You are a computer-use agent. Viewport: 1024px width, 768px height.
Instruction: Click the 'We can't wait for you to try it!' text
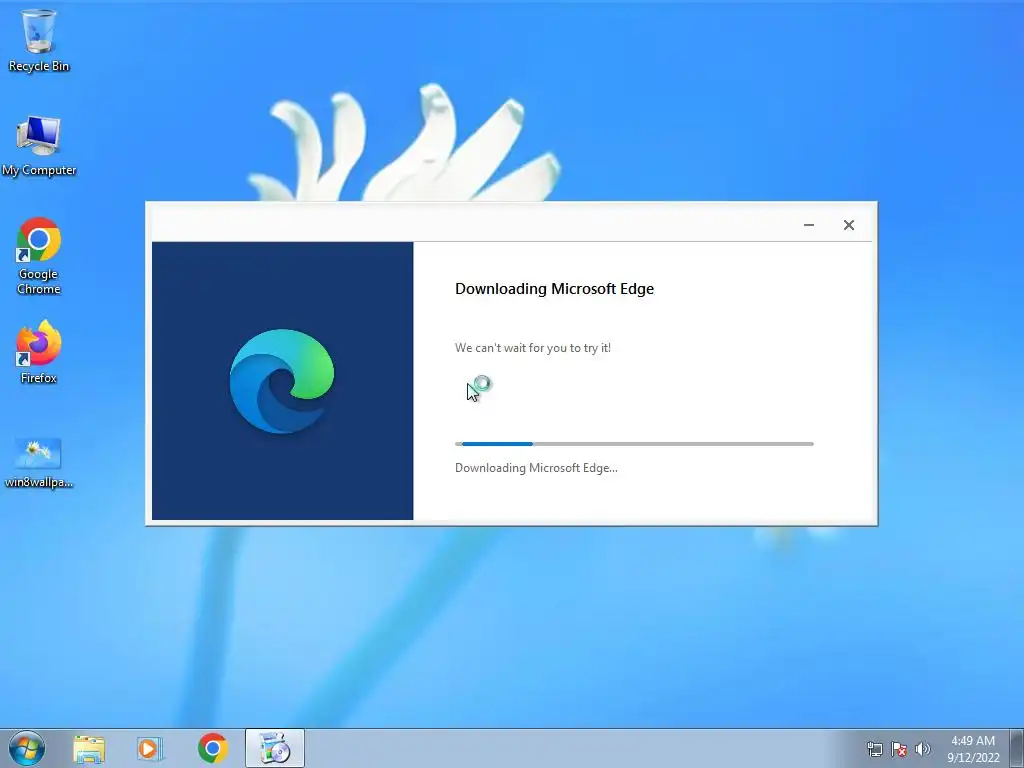pos(533,348)
